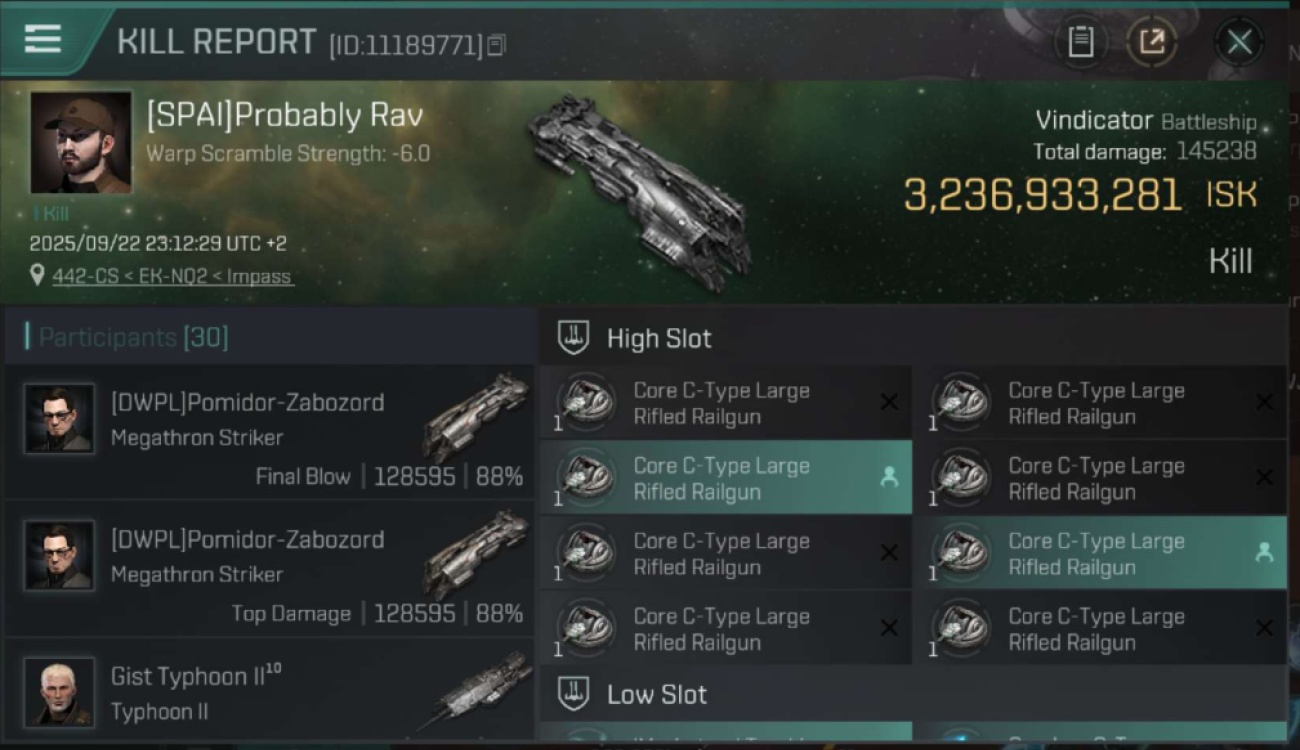1300x750 pixels.
Task: Click Probably Rav pilot portrait
Action: click(x=81, y=142)
